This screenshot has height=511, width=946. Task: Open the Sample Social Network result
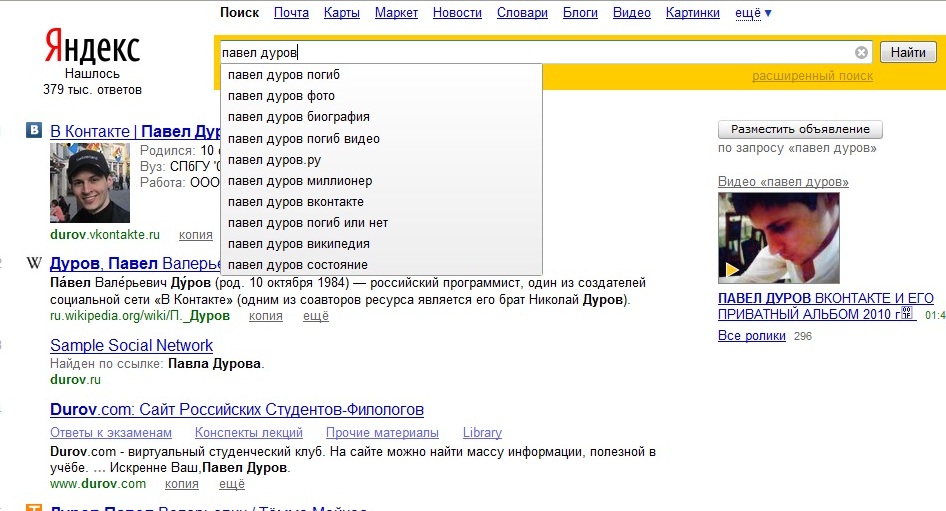[x=132, y=346]
